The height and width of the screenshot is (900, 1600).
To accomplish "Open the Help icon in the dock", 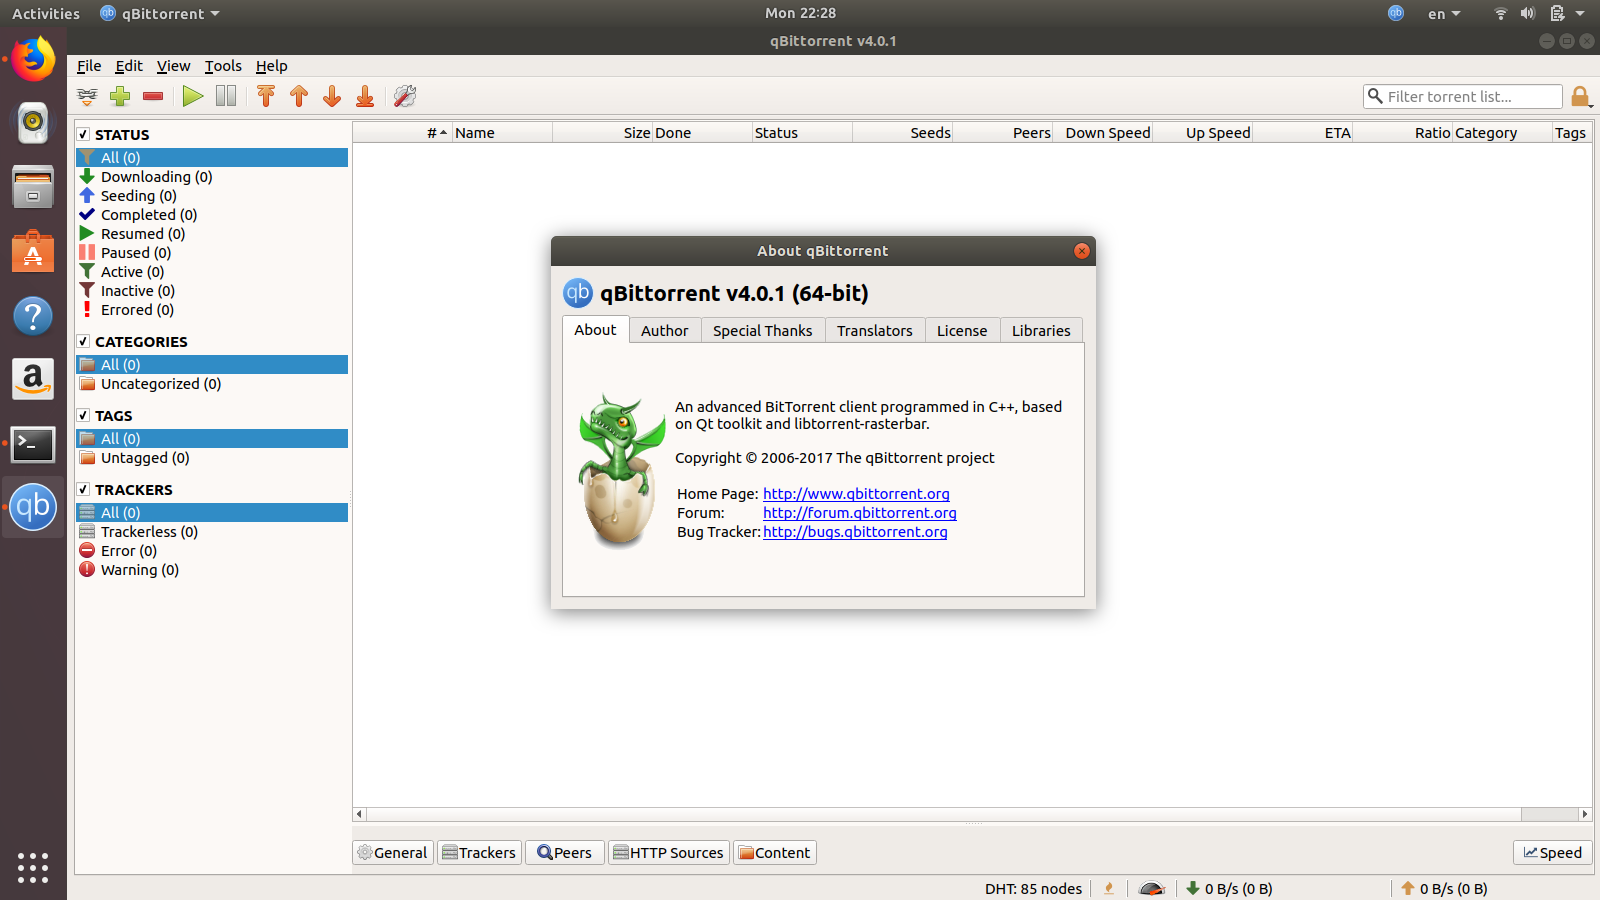I will click(33, 316).
